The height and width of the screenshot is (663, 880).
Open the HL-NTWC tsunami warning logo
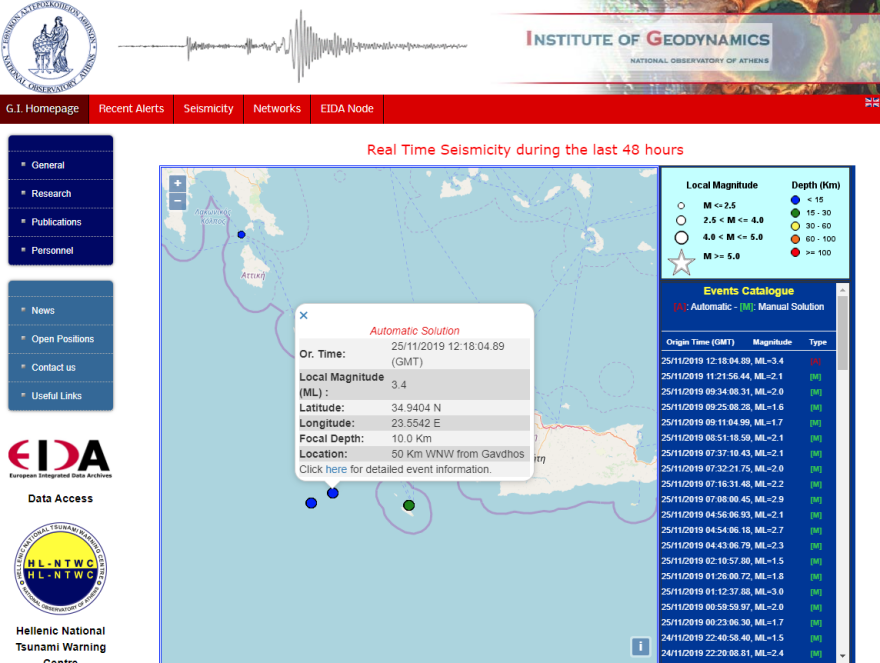pyautogui.click(x=60, y=569)
